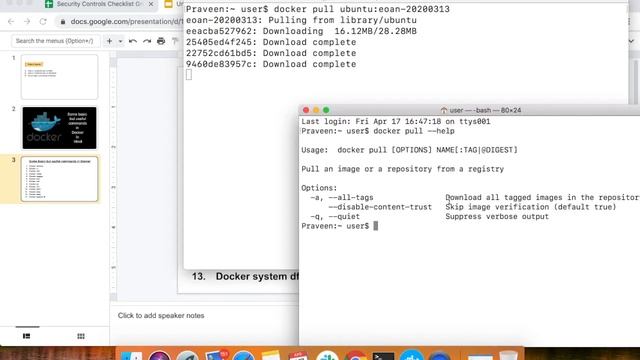Click 'eeacba527962: Downloading' progress line
Screen dimensions: 640x360
point(301,31)
